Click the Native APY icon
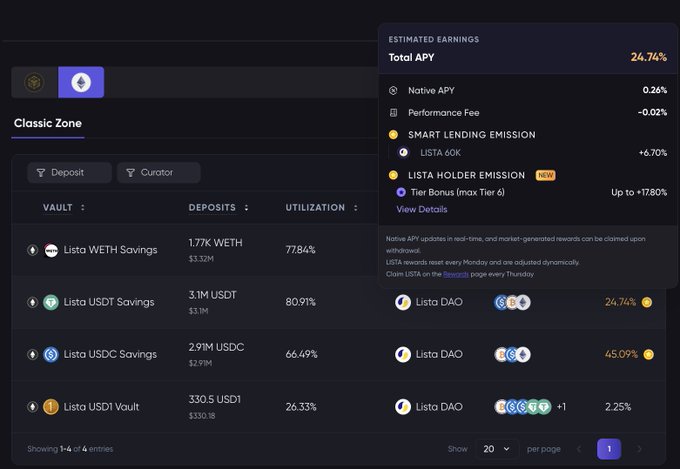This screenshot has width=680, height=469. (393, 91)
